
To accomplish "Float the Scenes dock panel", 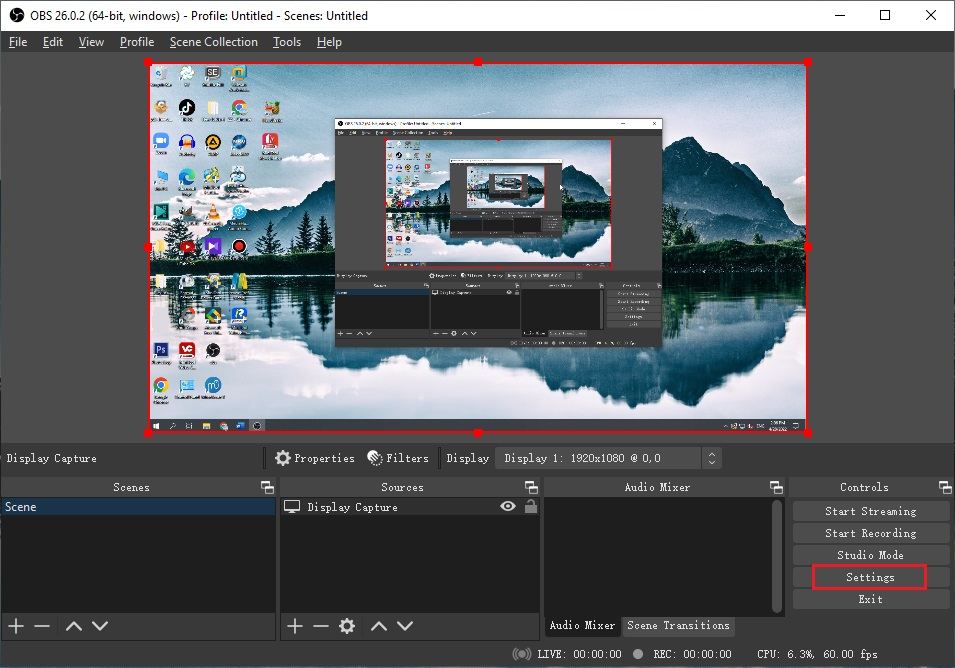I will pos(267,487).
